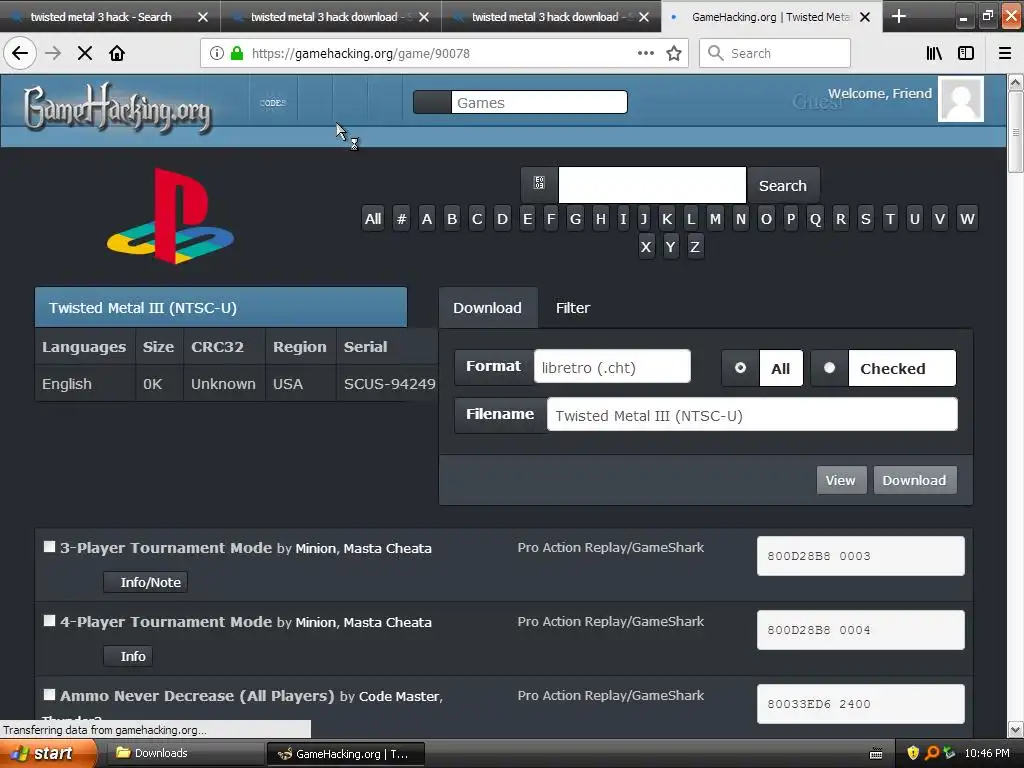Open page actions three-dot menu
The width and height of the screenshot is (1024, 768).
tap(645, 53)
